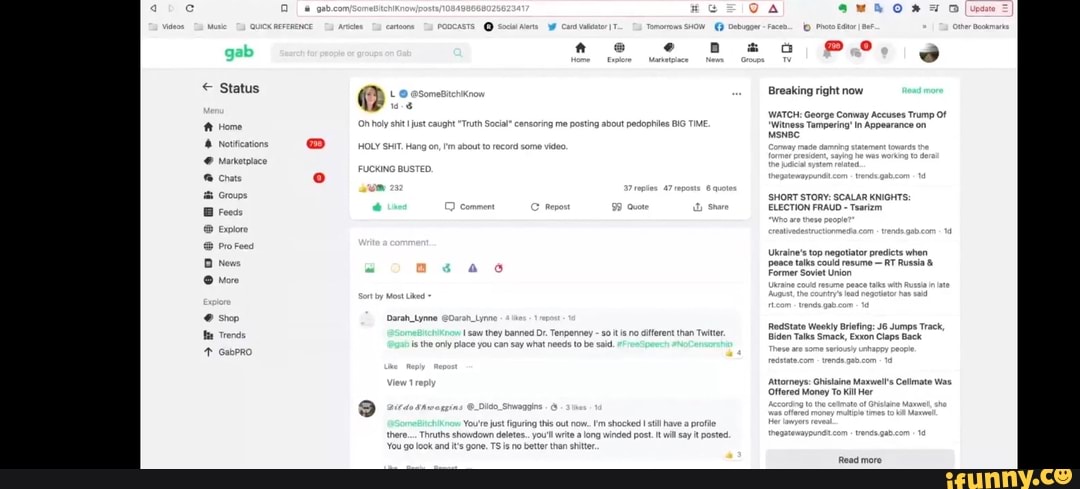Expand the More item in left menu

pos(228,280)
